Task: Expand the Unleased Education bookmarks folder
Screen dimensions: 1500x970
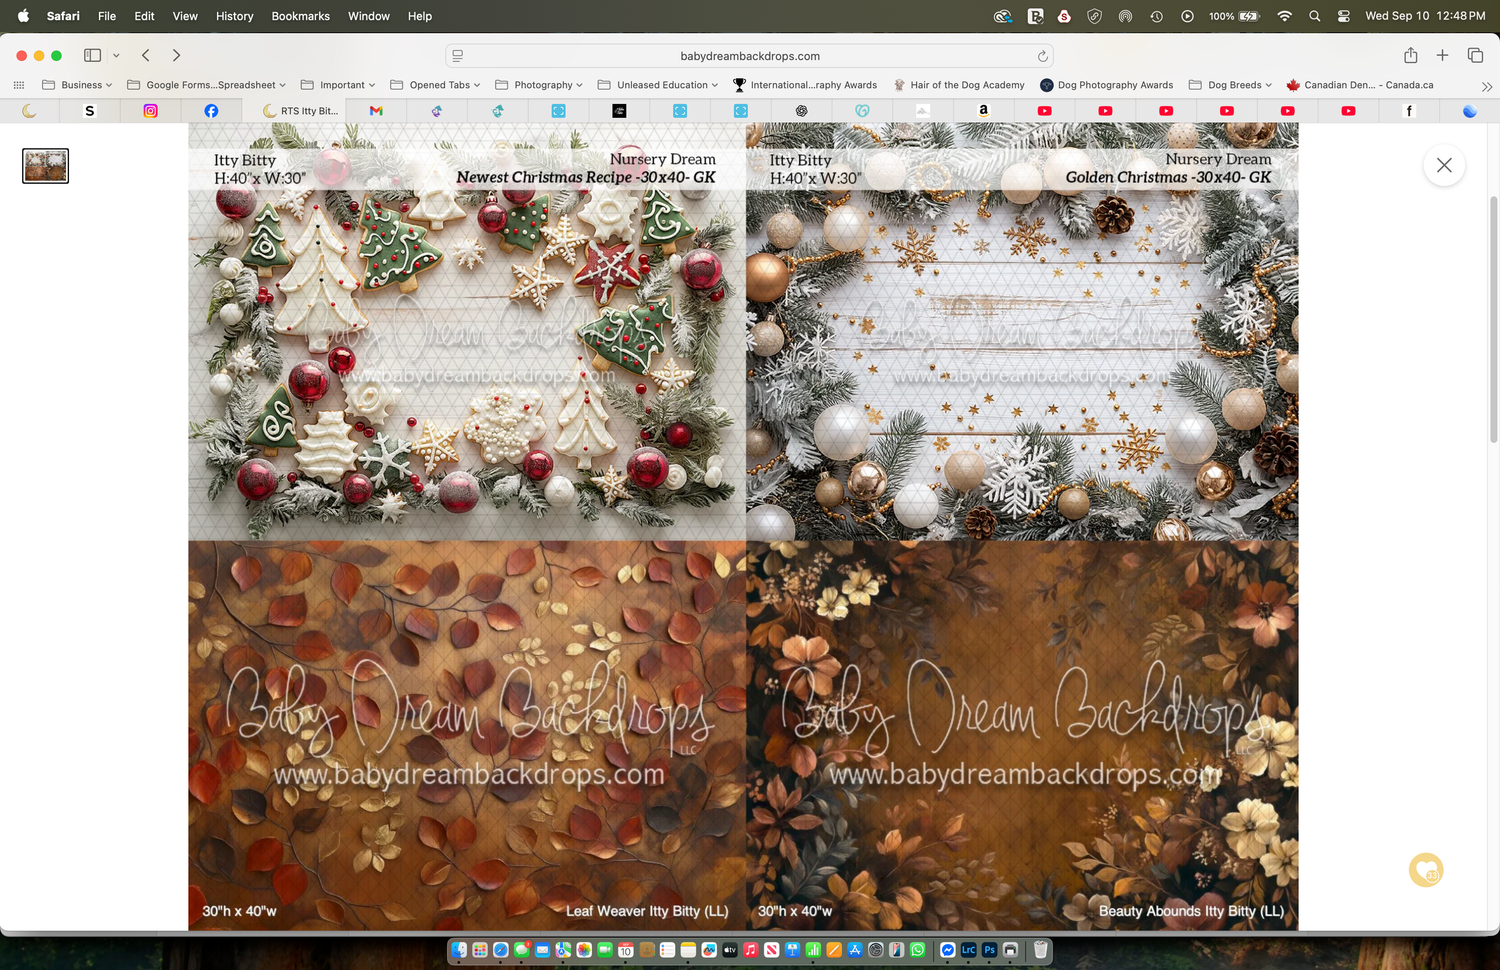Action: pyautogui.click(x=658, y=85)
